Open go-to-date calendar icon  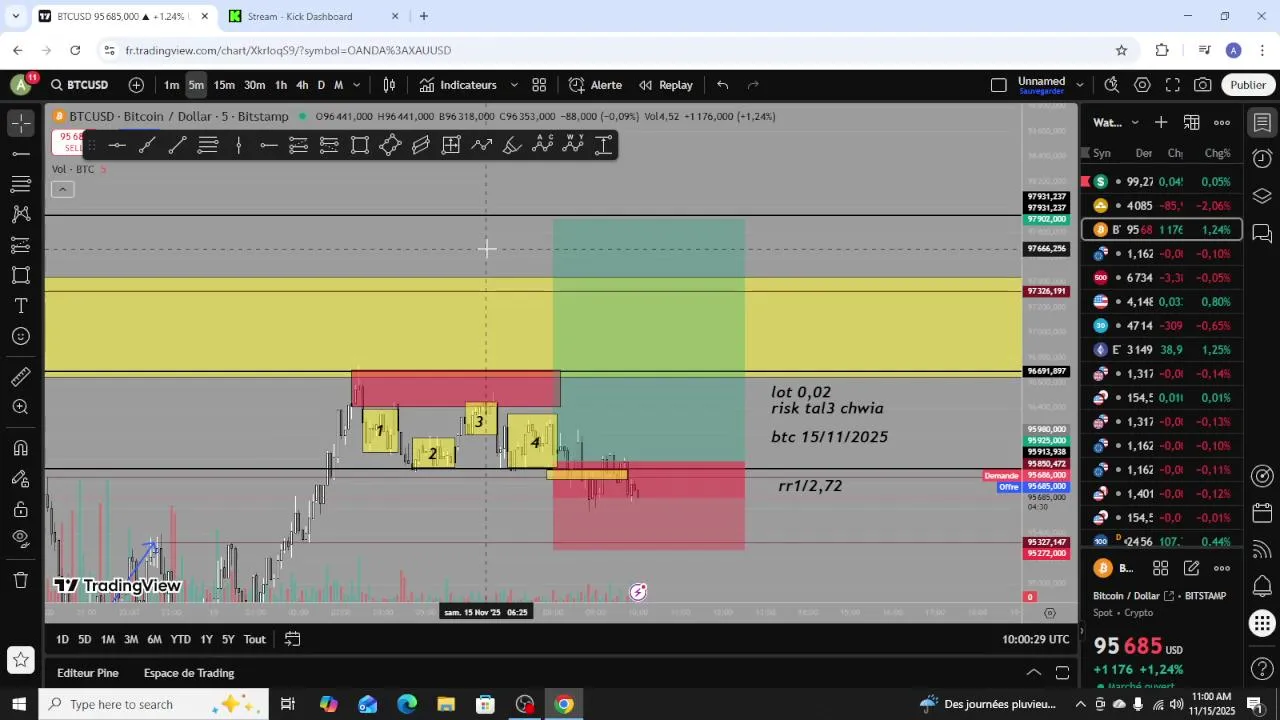pos(292,639)
